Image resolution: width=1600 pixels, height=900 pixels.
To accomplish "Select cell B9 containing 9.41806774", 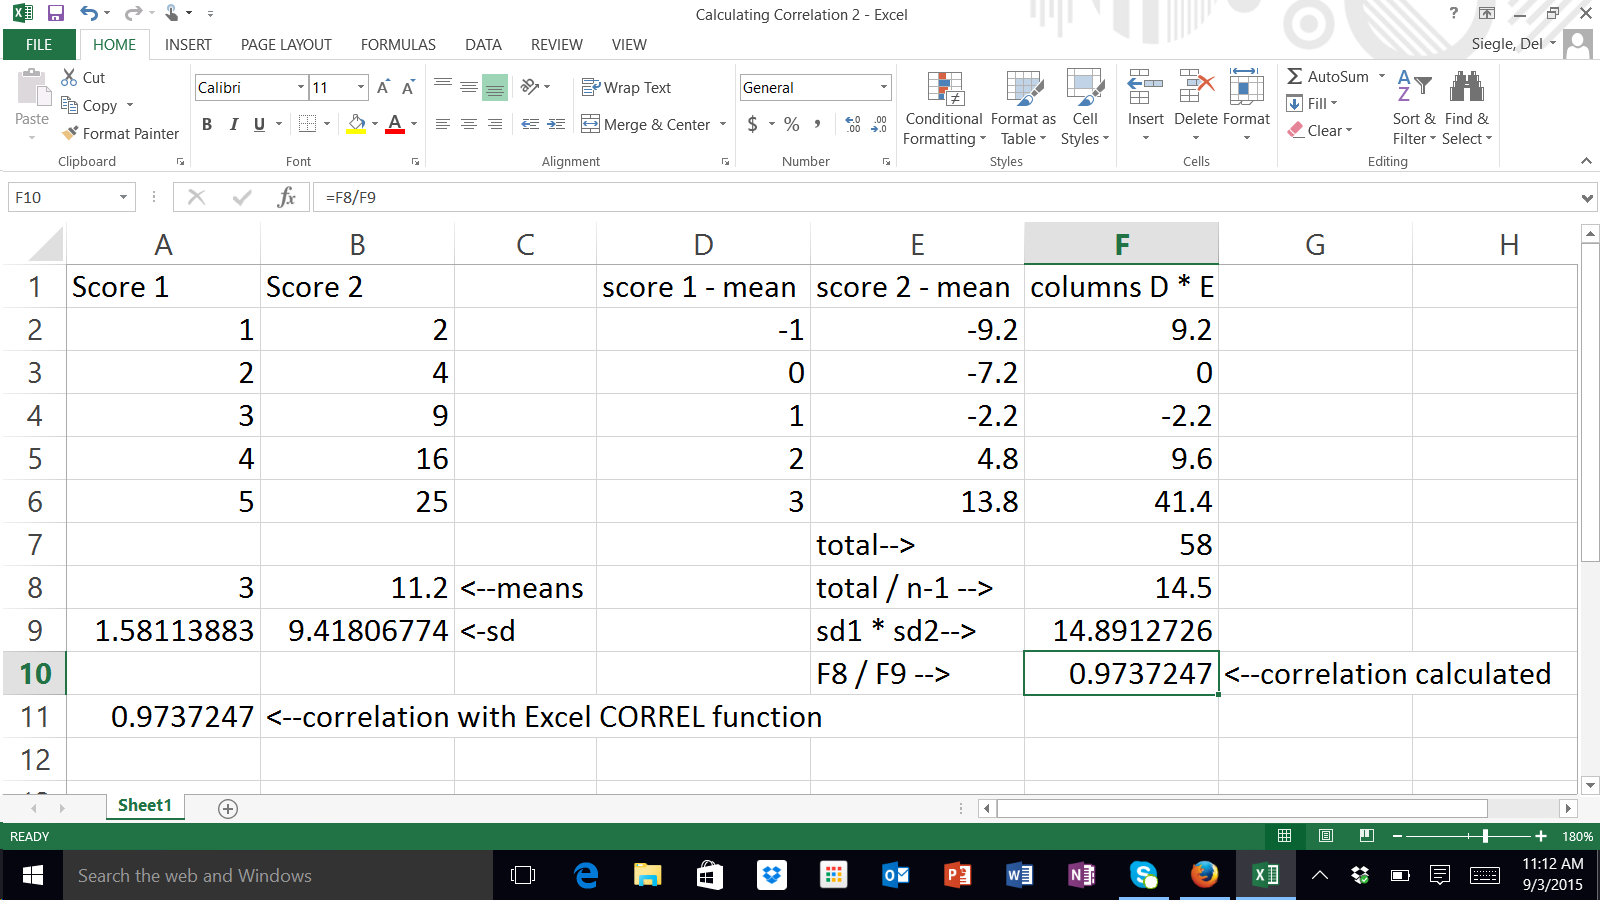I will 357,631.
